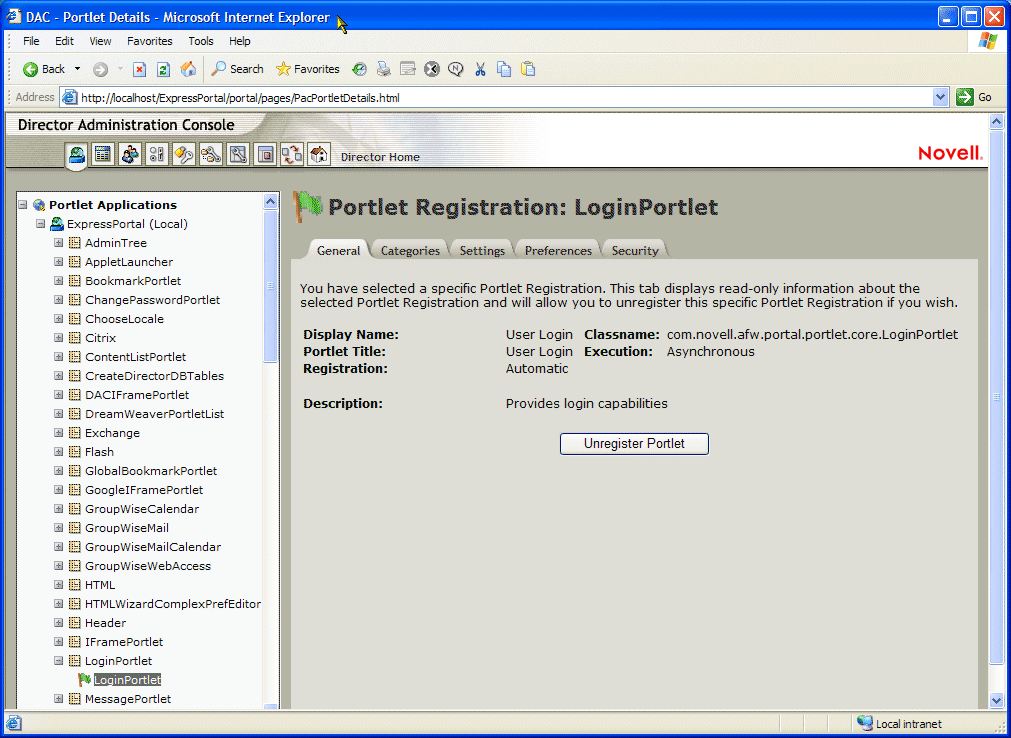Collapse the Portlet Applications root node
The width and height of the screenshot is (1011, 738).
coord(23,205)
